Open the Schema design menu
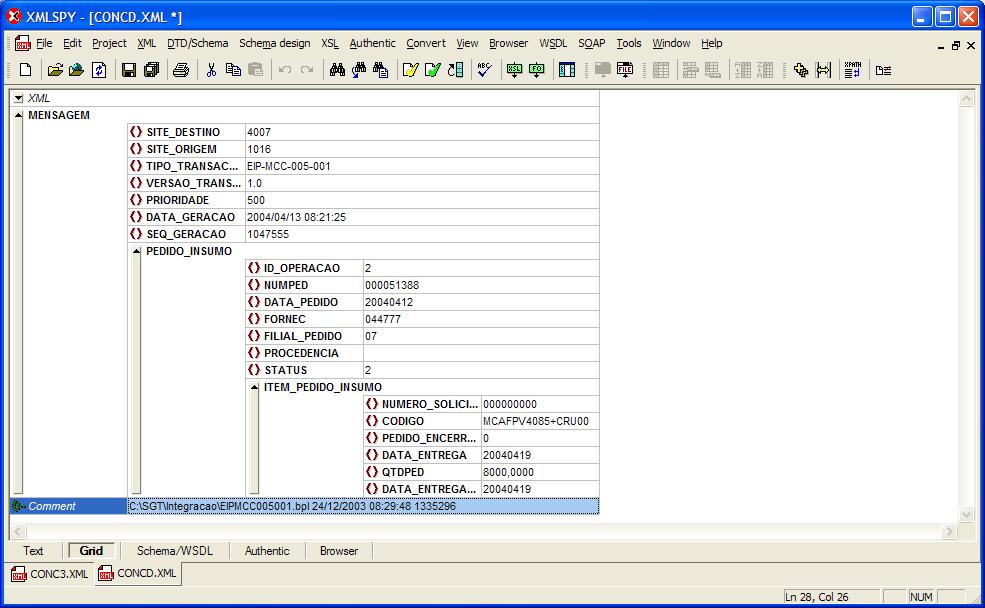 pyautogui.click(x=274, y=43)
